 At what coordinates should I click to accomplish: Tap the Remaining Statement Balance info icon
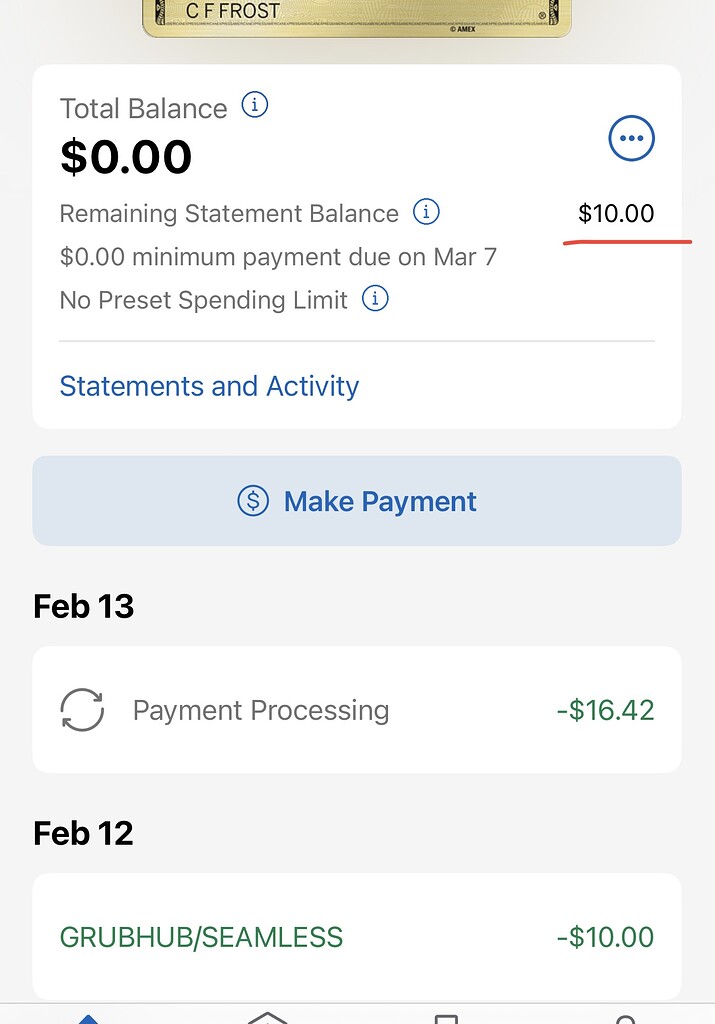tap(426, 212)
